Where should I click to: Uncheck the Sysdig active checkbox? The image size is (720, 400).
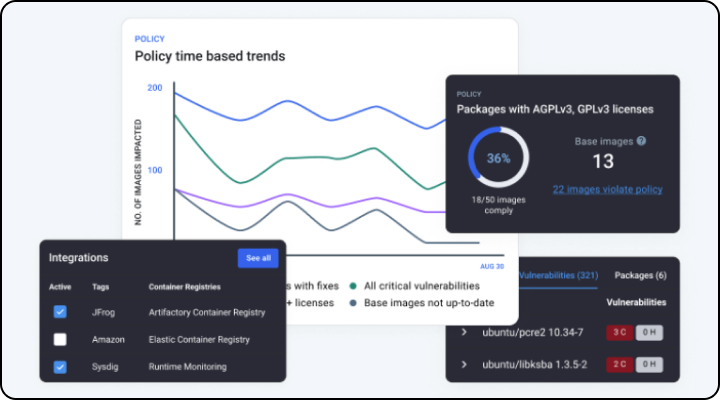tap(60, 366)
